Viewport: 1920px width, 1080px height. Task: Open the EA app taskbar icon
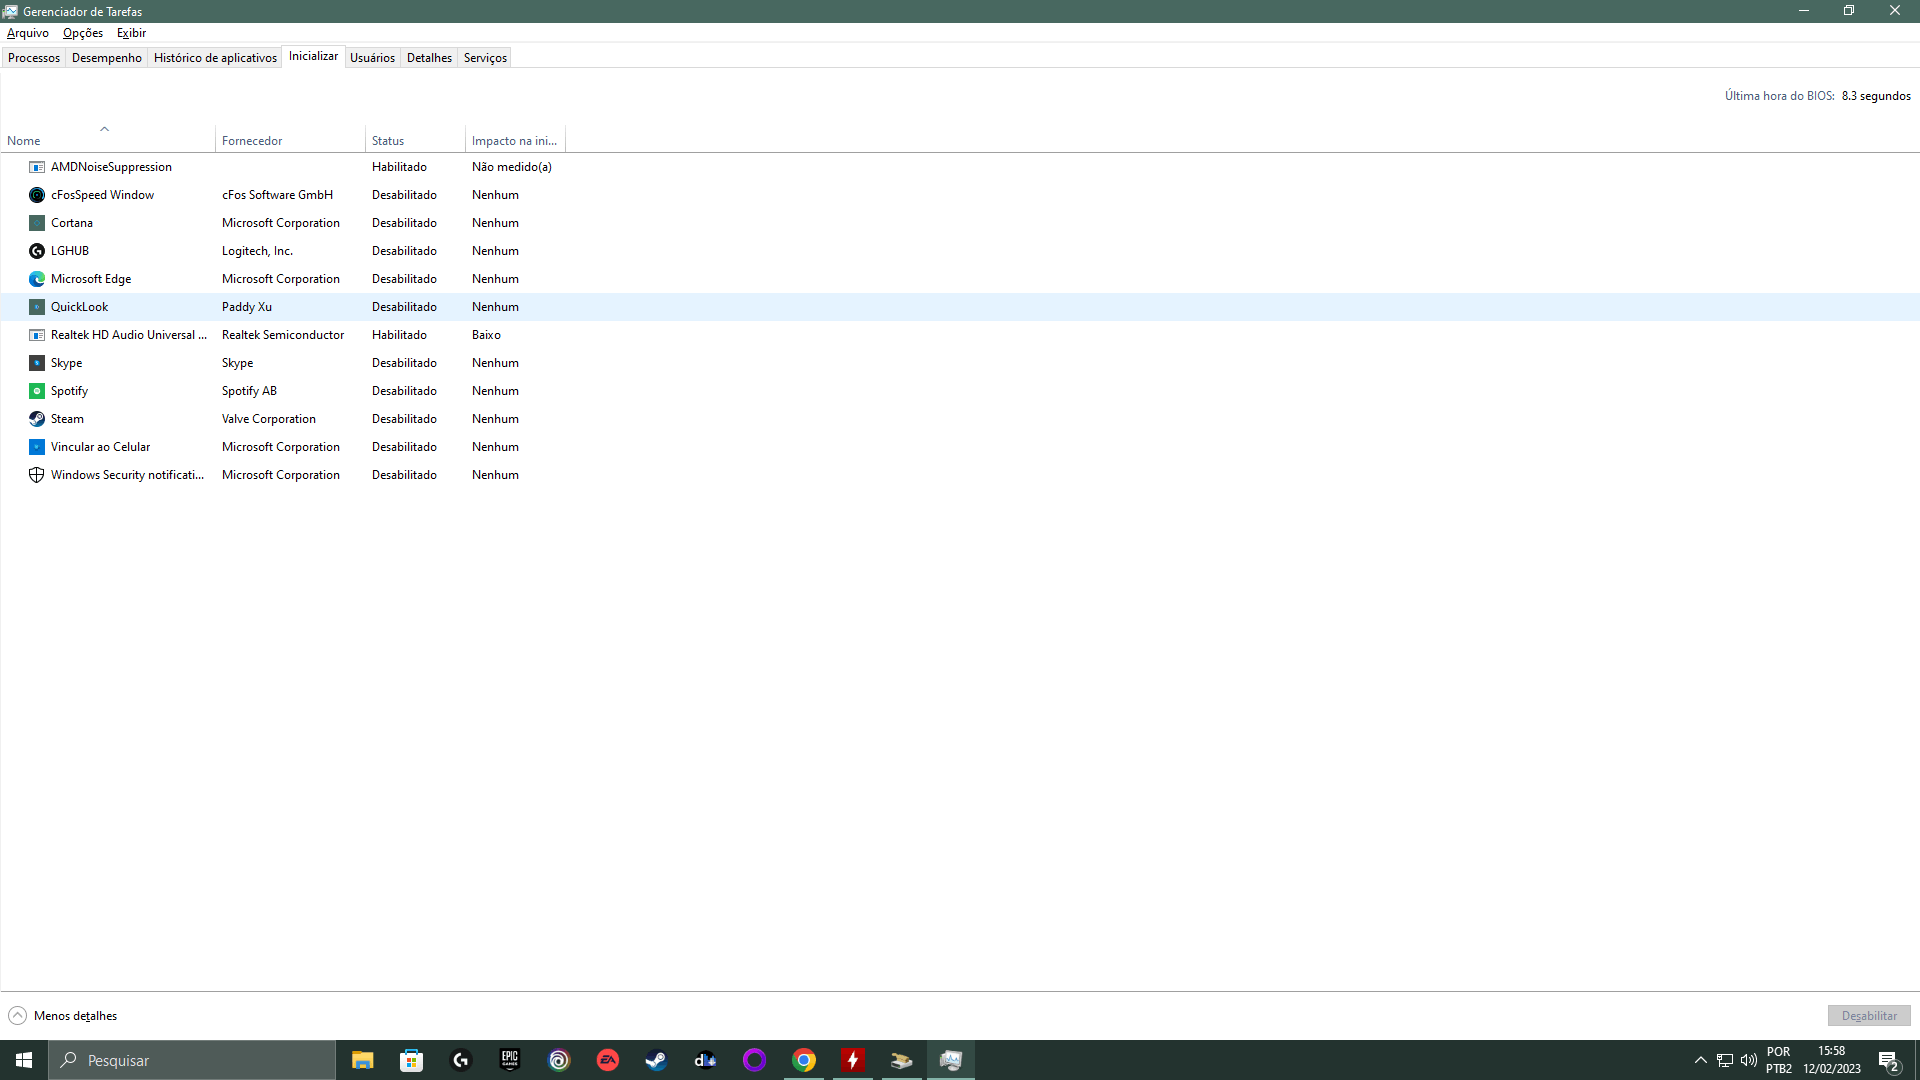point(608,1060)
